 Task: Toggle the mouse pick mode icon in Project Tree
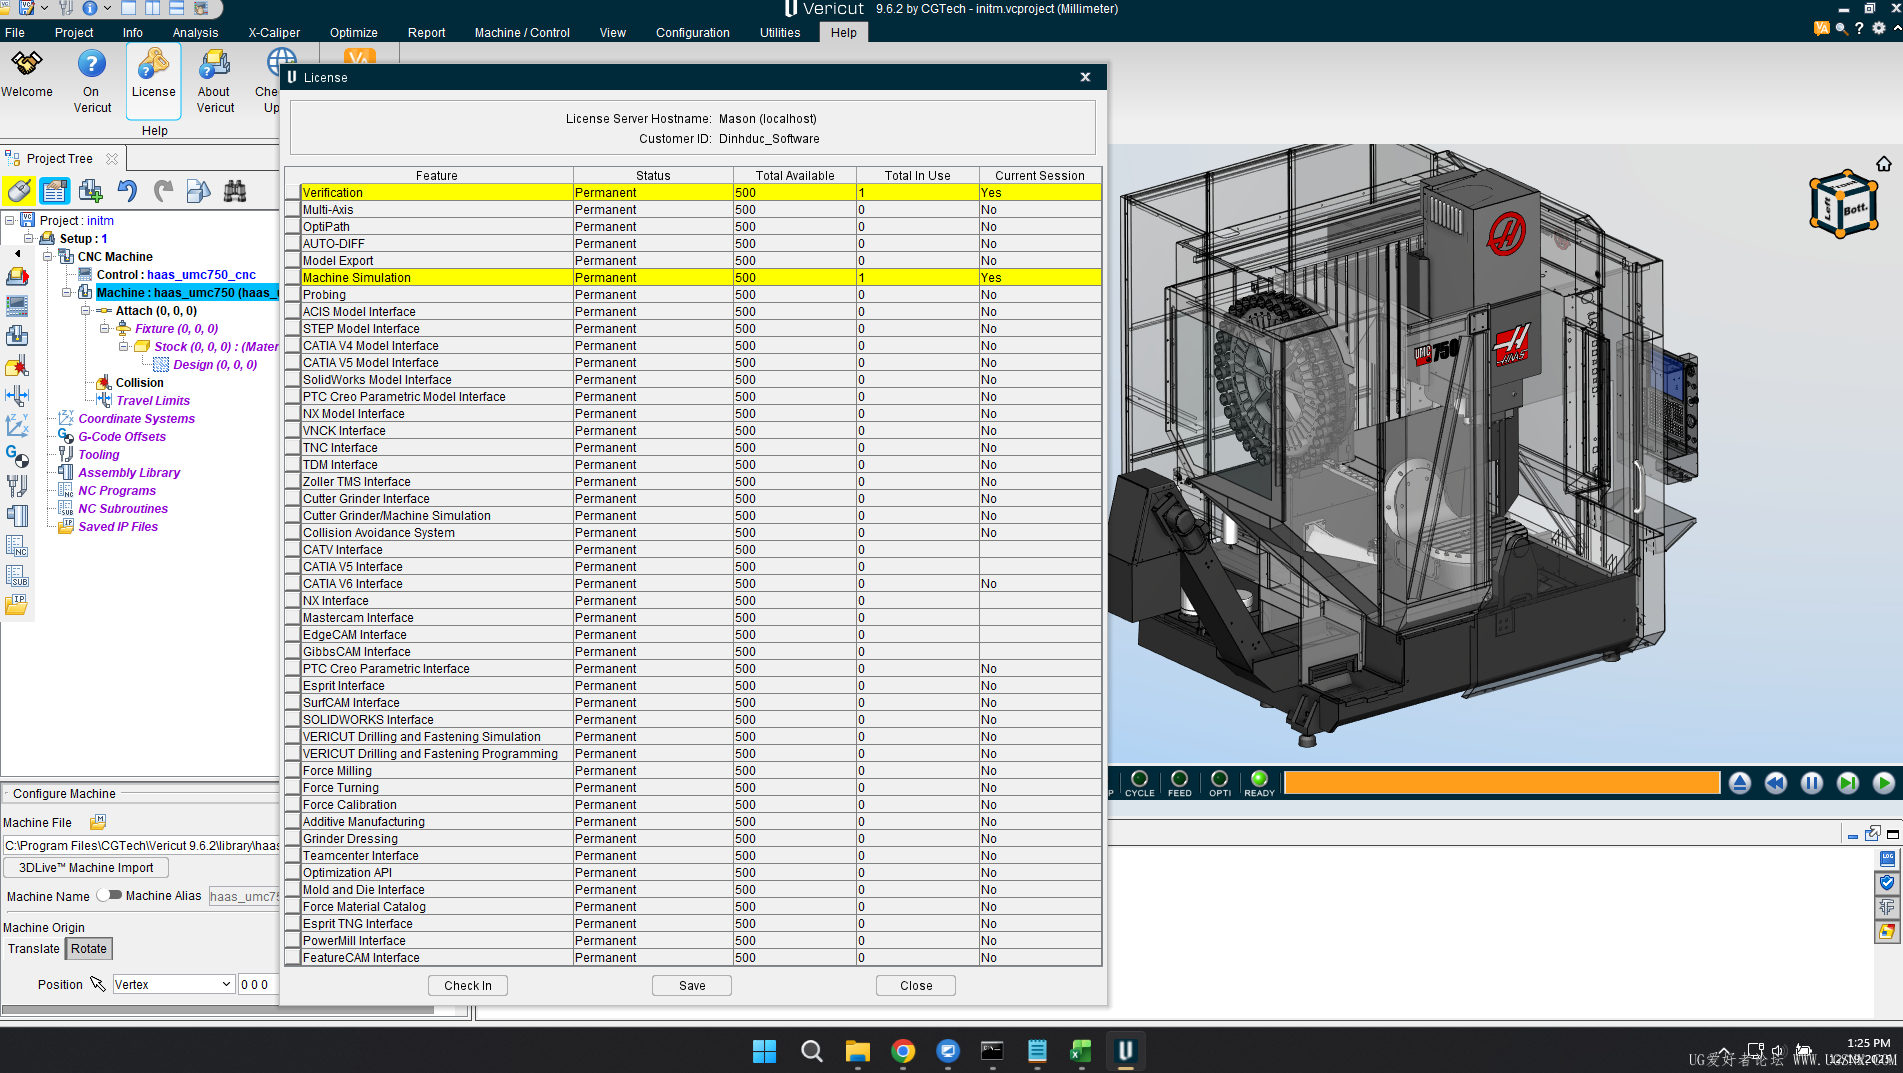(x=19, y=191)
